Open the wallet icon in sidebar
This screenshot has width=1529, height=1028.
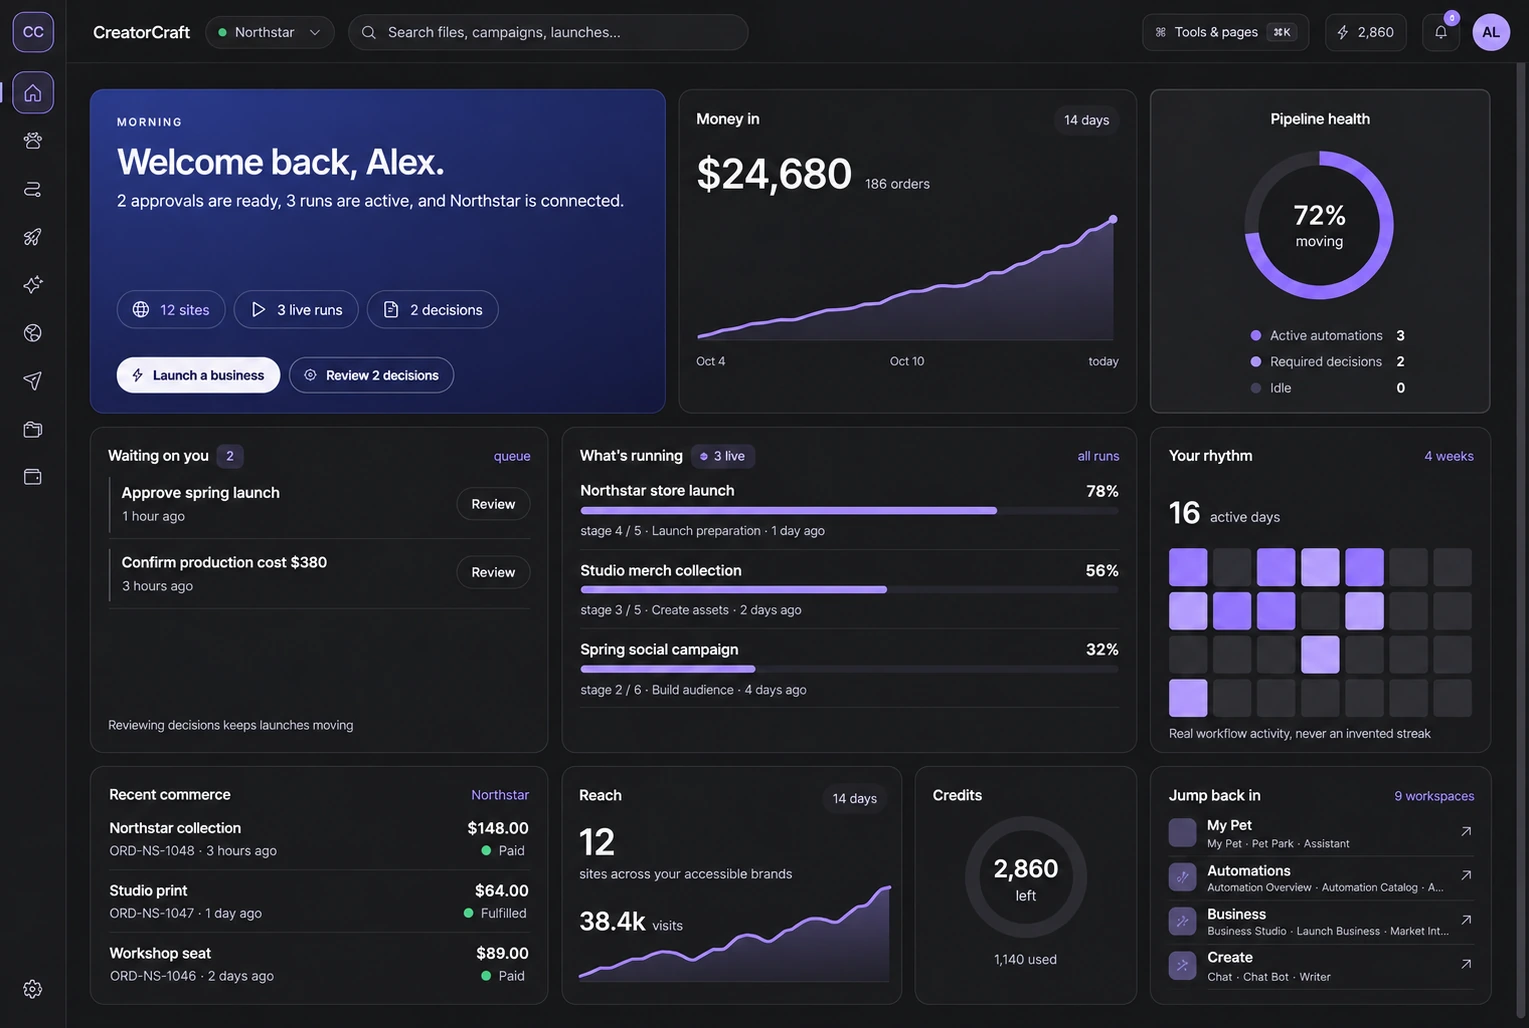[x=33, y=477]
